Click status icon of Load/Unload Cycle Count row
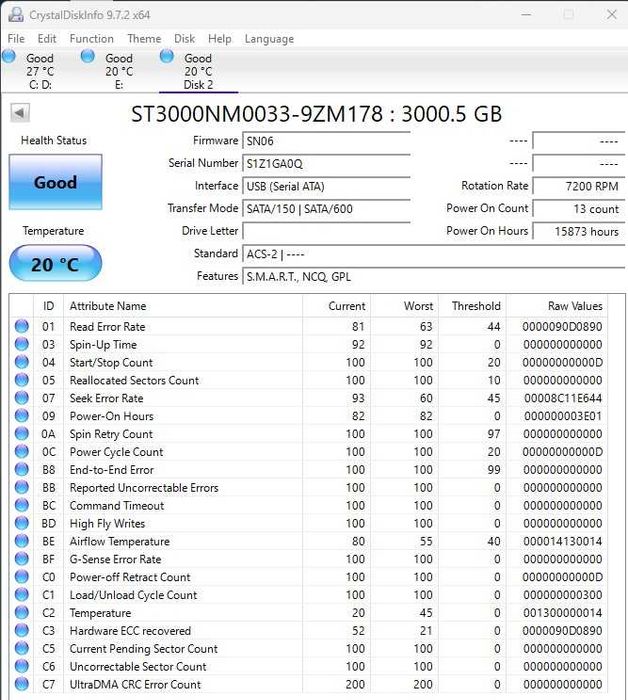 pyautogui.click(x=21, y=594)
